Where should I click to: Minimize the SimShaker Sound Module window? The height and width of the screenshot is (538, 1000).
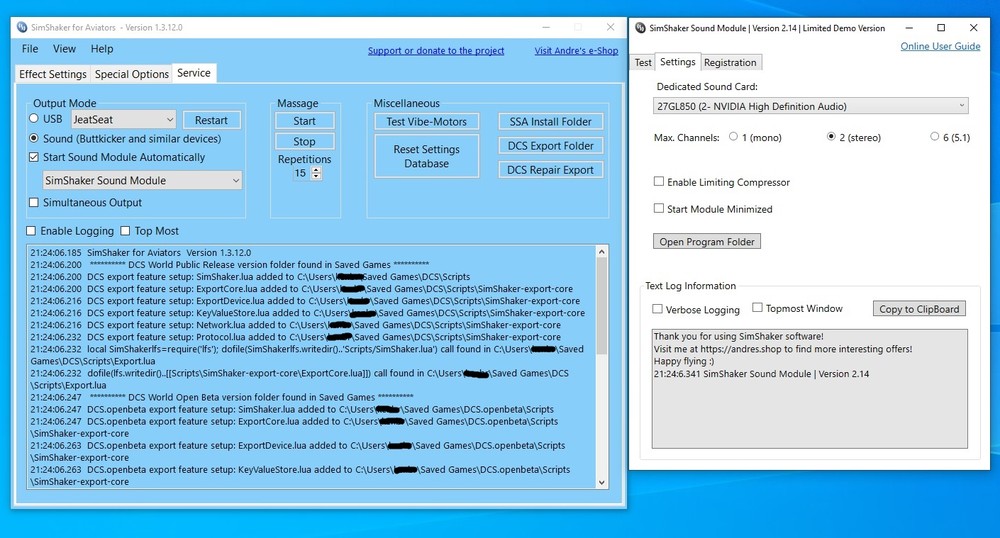pyautogui.click(x=909, y=27)
